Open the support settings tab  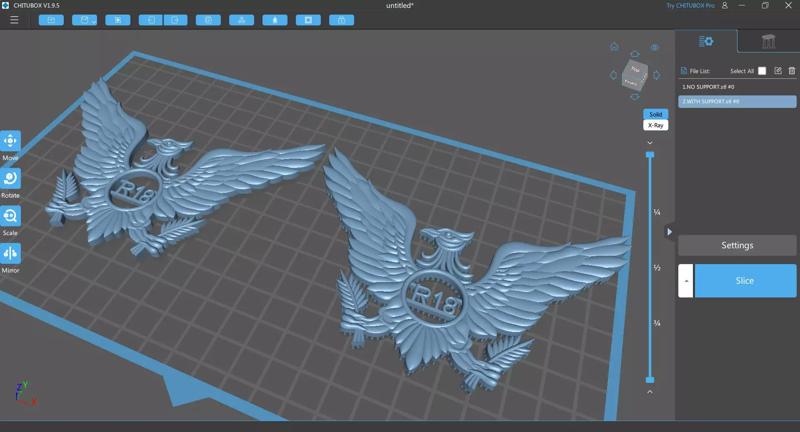(768, 41)
